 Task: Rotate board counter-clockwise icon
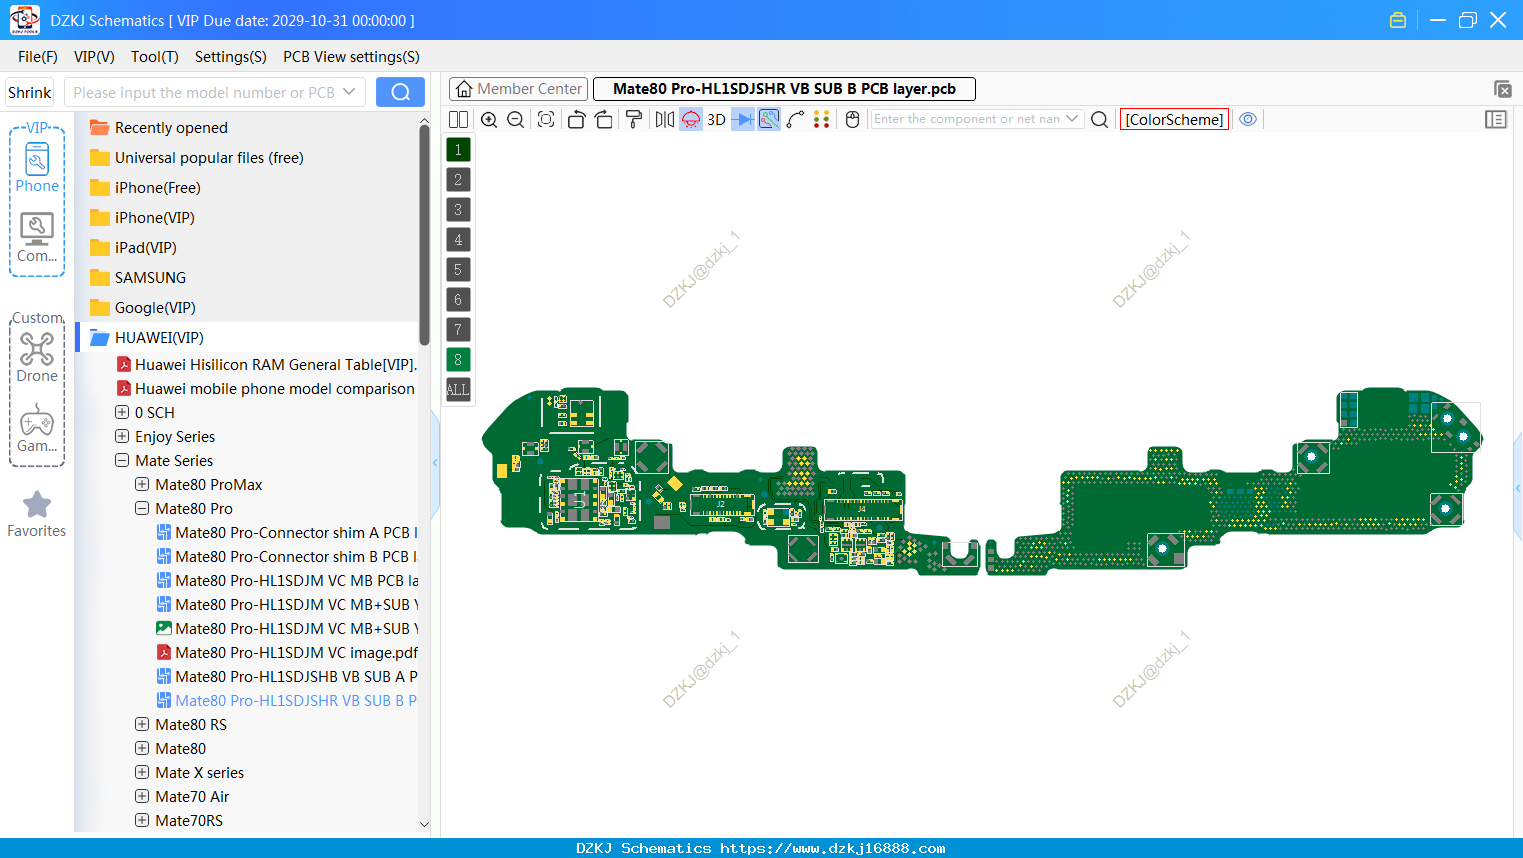point(576,119)
